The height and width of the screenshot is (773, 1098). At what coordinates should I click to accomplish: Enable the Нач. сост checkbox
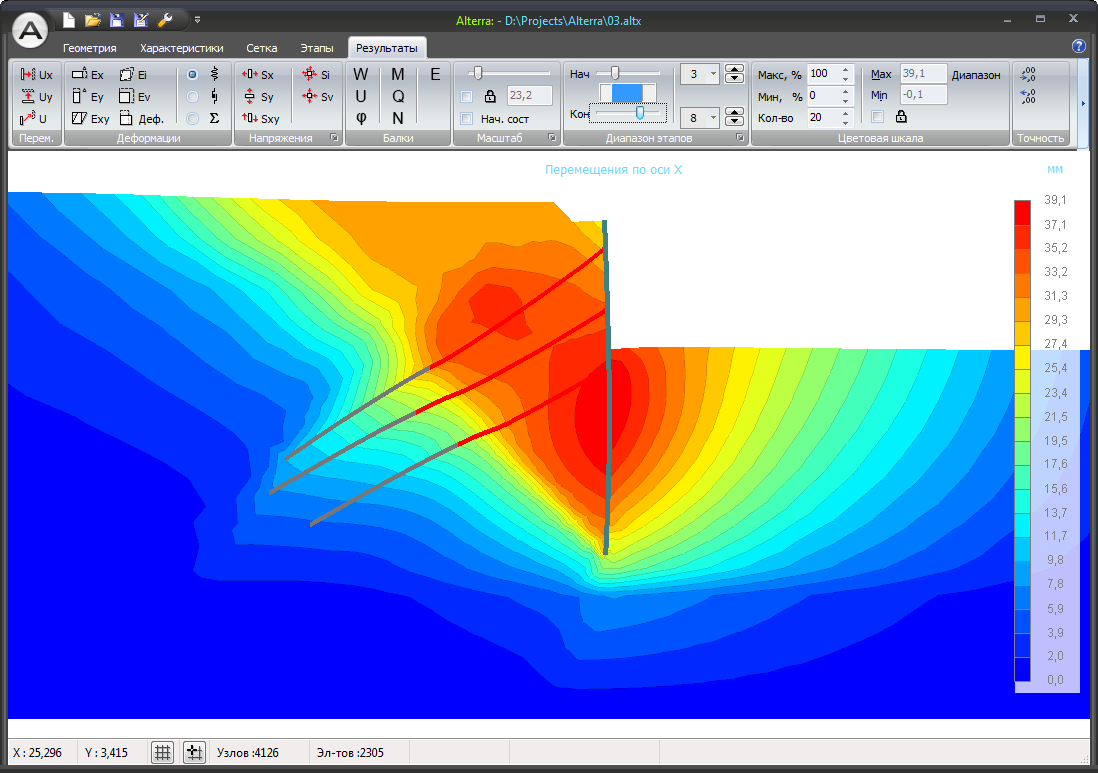tap(467, 118)
